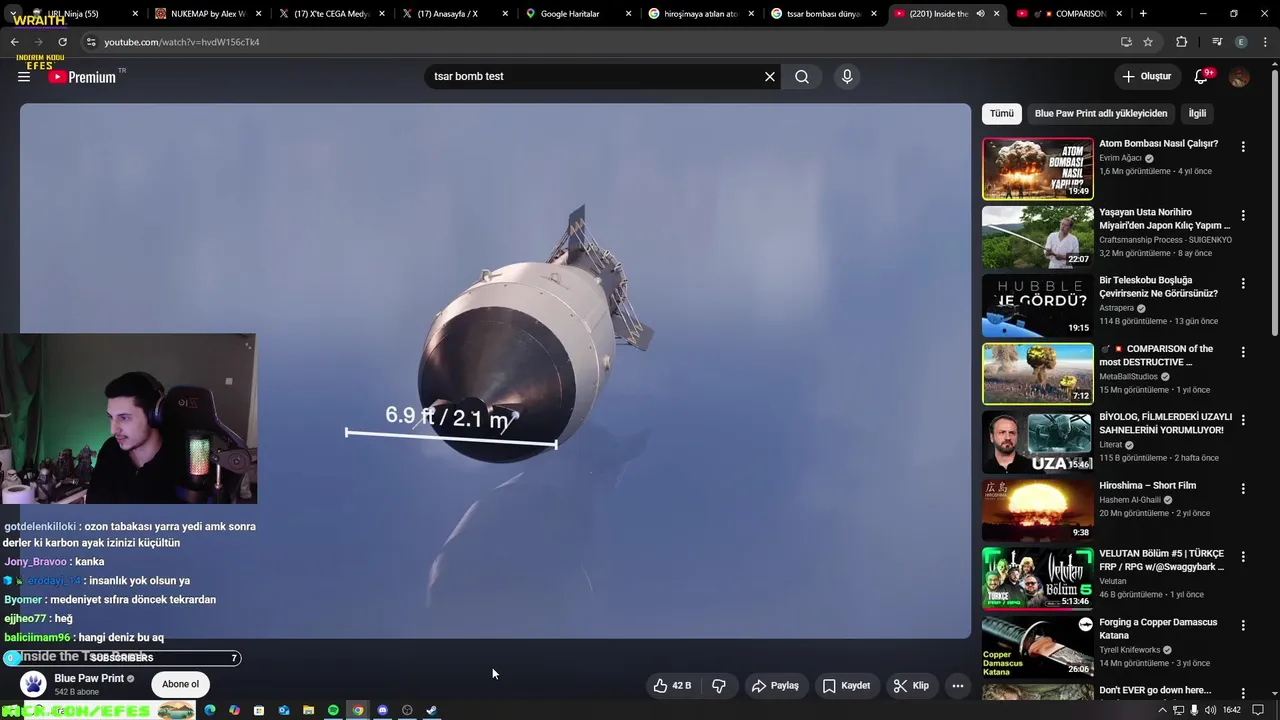The height and width of the screenshot is (720, 1280).
Task: Open Blue Paw Print channel name
Action: [89, 678]
